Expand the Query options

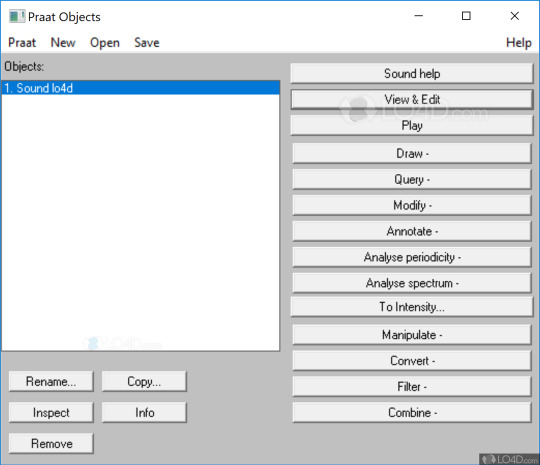pos(412,179)
